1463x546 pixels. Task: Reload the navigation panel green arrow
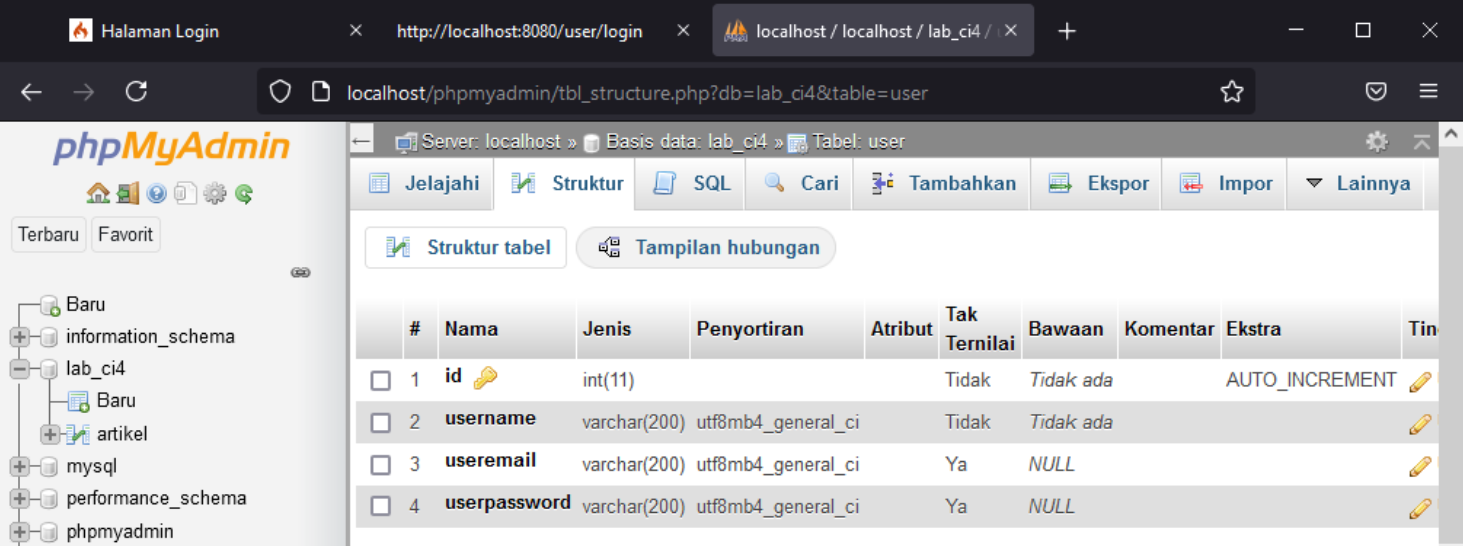[x=244, y=194]
